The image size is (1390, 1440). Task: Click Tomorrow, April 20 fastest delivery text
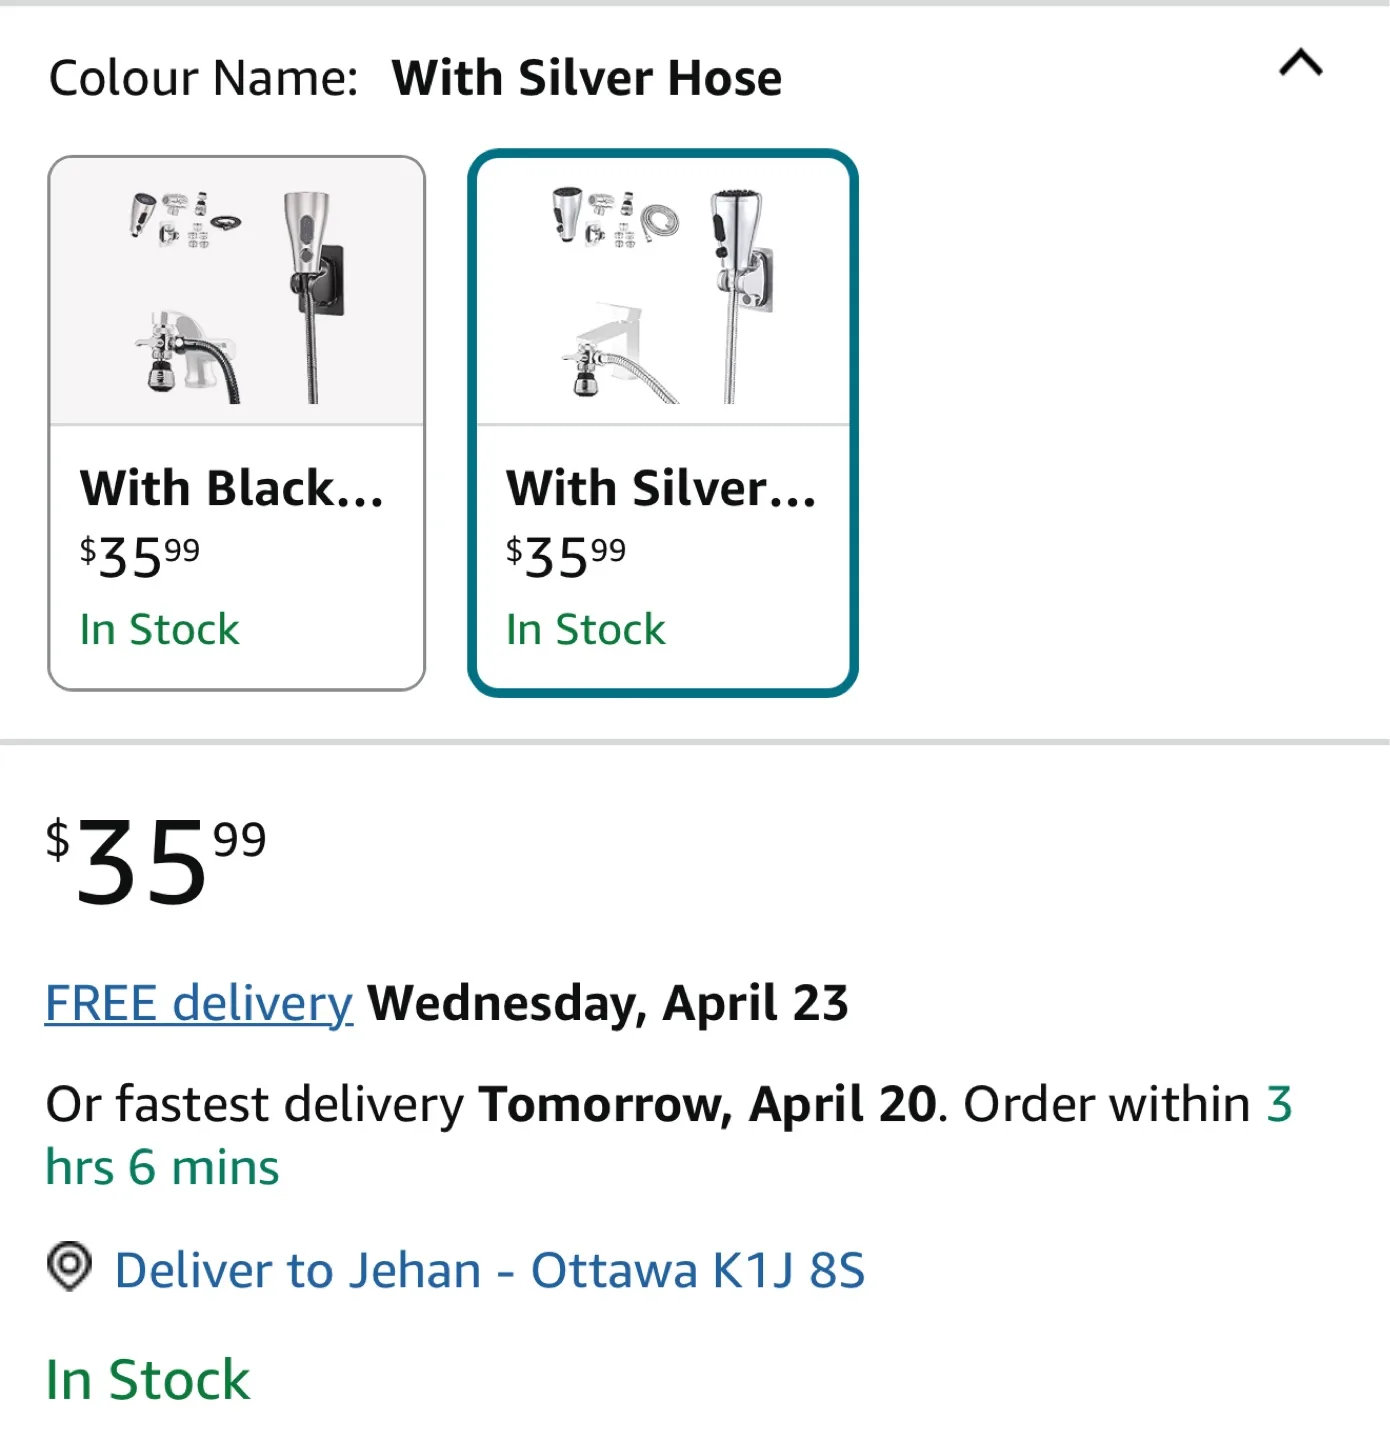707,1105
